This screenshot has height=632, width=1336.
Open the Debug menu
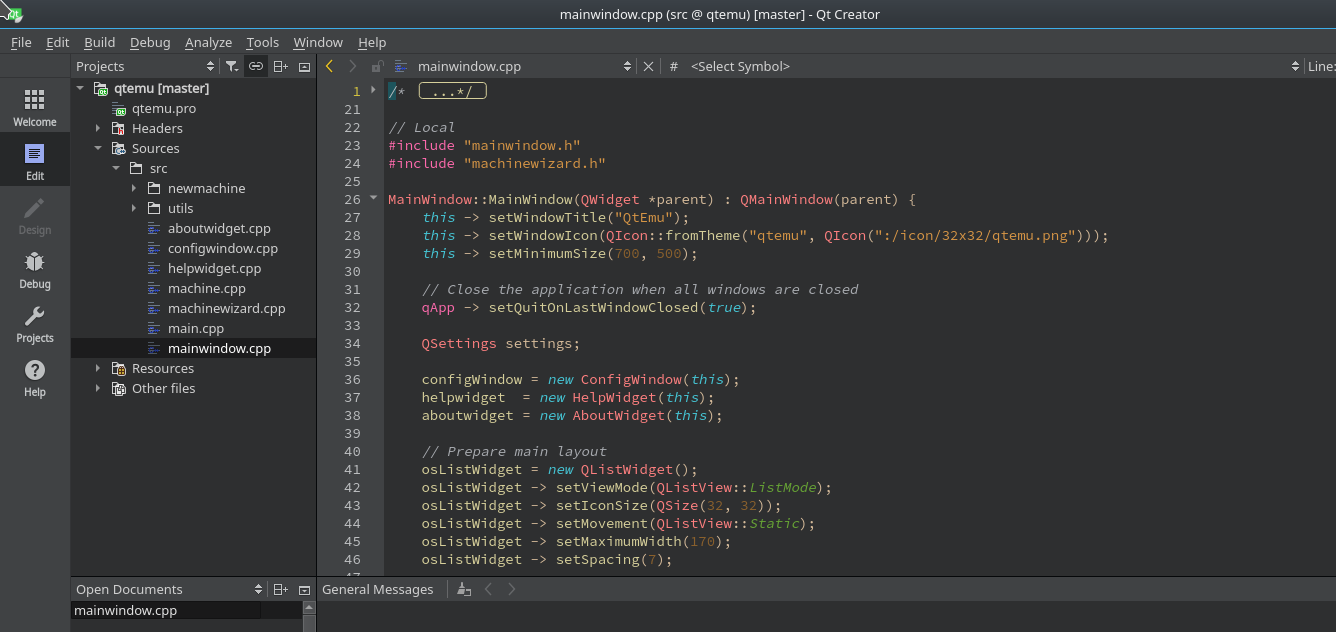click(150, 42)
